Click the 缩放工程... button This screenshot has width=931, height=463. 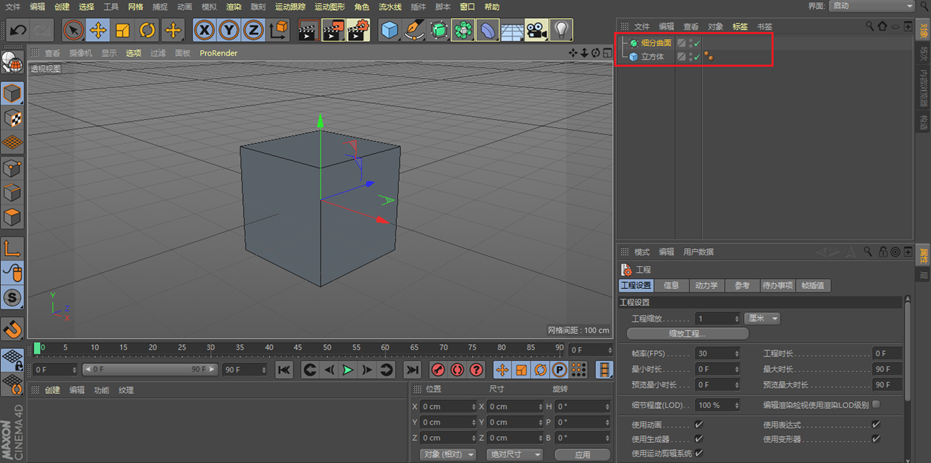[x=687, y=334]
